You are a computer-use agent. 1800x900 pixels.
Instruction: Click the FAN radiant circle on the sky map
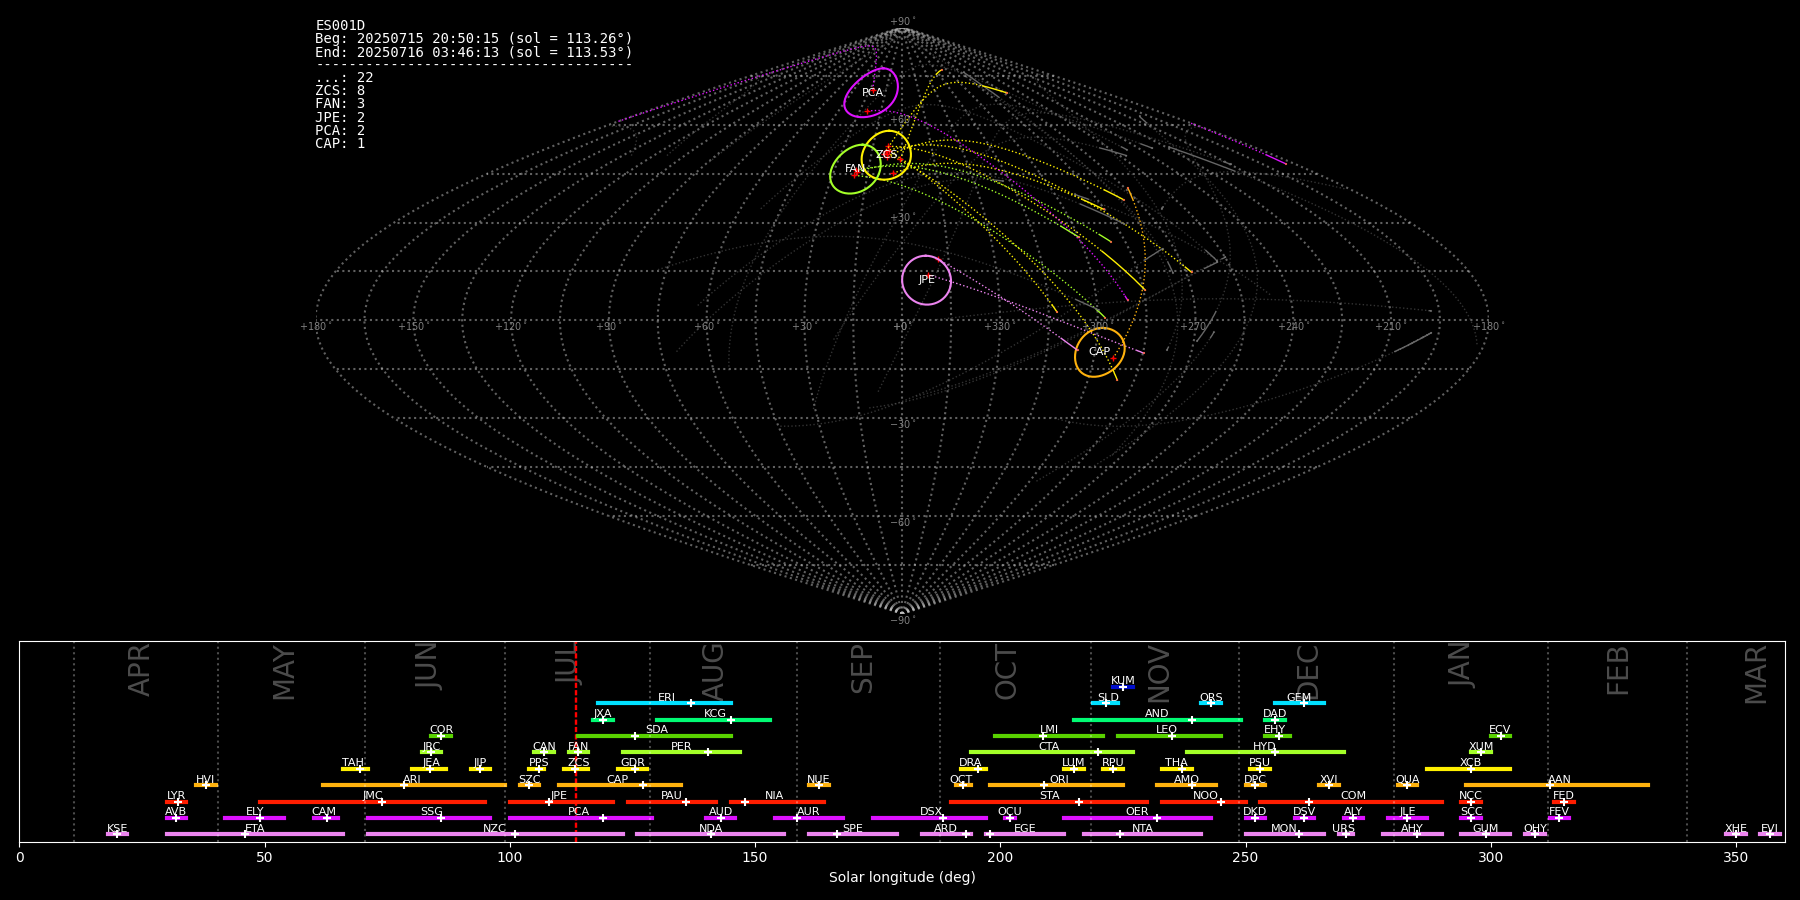(x=855, y=169)
